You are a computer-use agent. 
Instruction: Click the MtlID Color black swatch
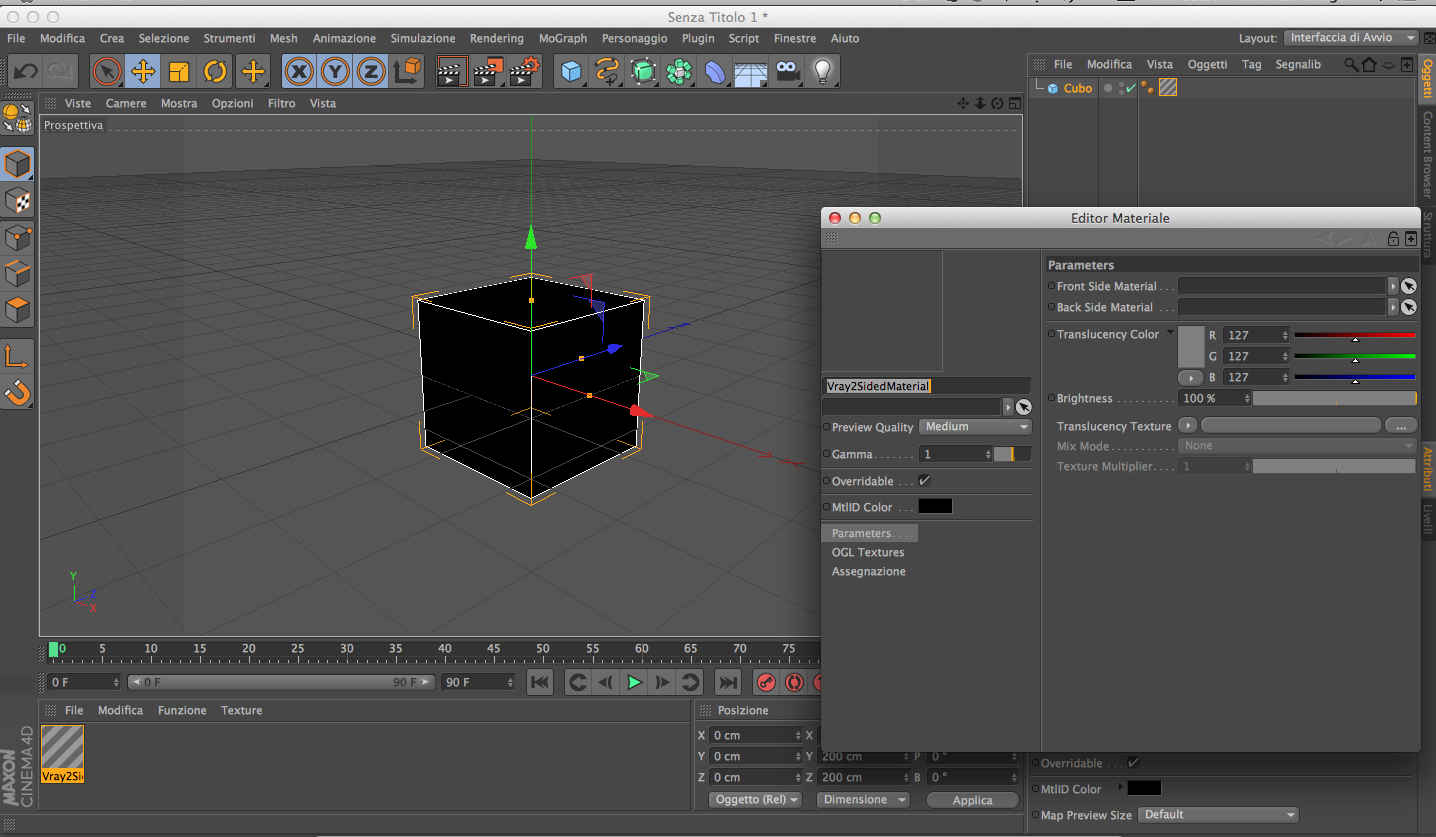(935, 507)
